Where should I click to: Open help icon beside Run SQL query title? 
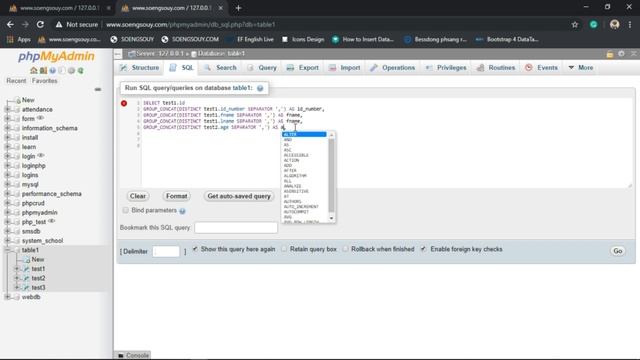point(260,88)
